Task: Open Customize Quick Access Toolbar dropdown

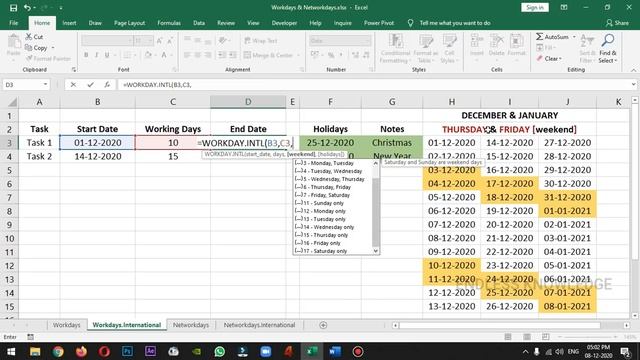Action: click(x=61, y=8)
